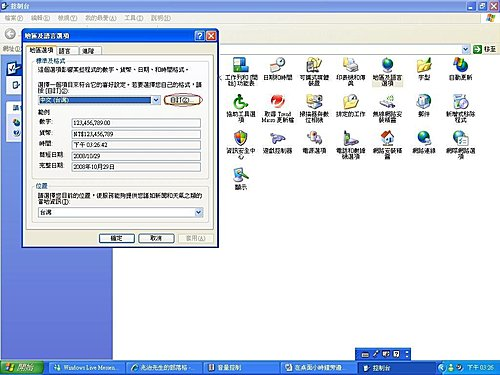Open Accessibility Options (協助工具選項) icon

point(241,108)
